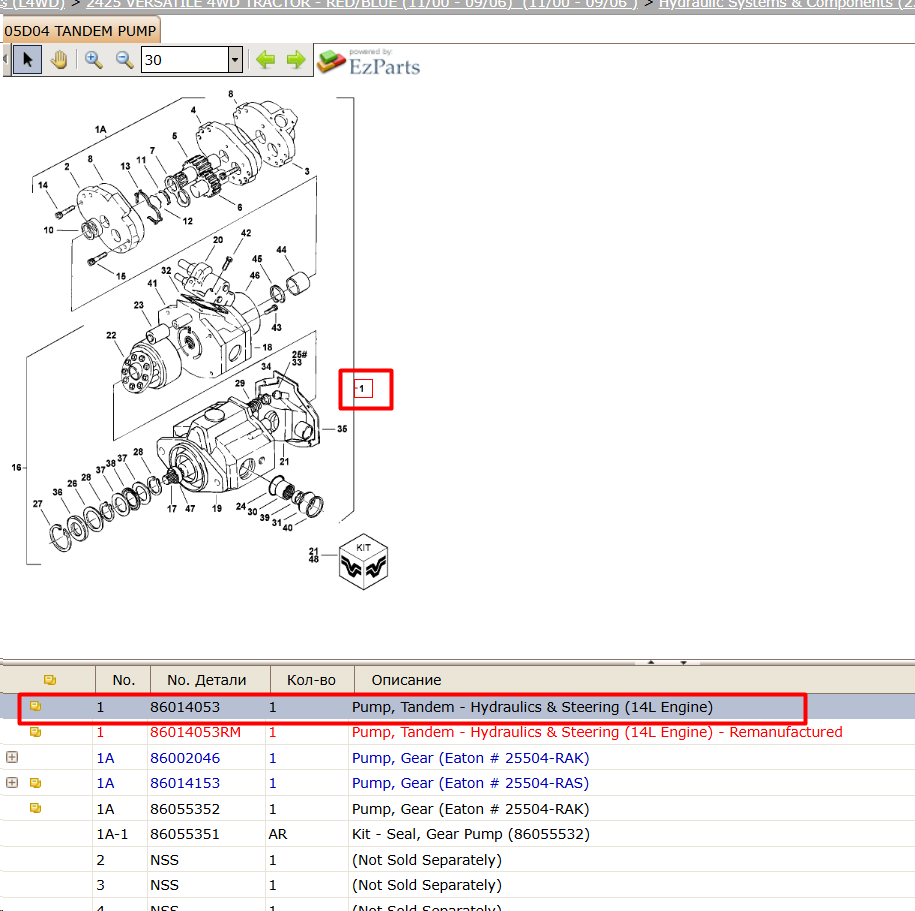
Task: Click the splitter collapse down arrow
Action: point(683,662)
